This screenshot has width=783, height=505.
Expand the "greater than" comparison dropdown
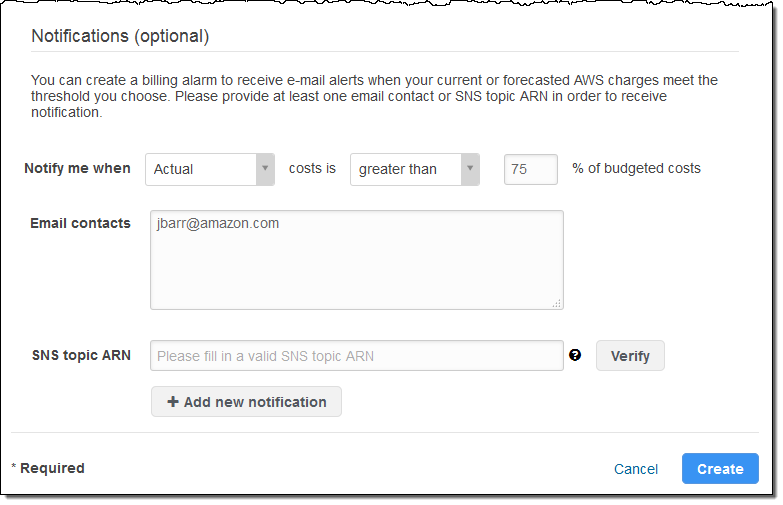tap(414, 169)
